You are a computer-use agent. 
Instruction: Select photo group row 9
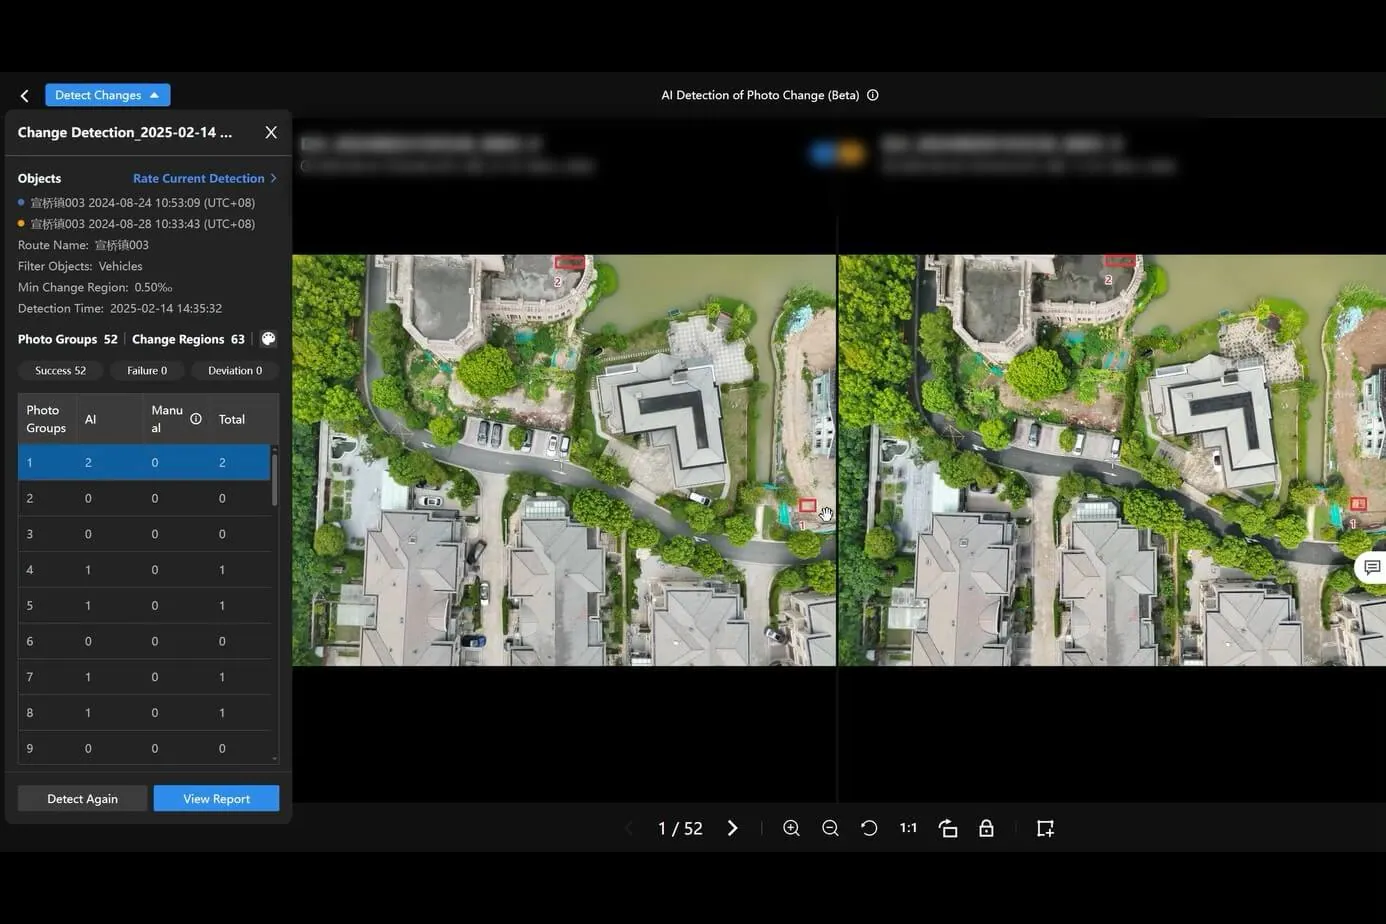pos(144,748)
